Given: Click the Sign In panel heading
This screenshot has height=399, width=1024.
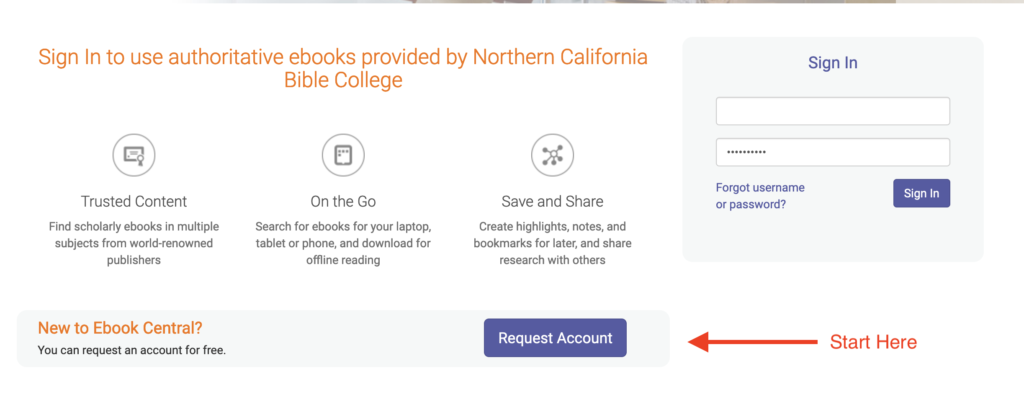Looking at the screenshot, I should tap(833, 63).
